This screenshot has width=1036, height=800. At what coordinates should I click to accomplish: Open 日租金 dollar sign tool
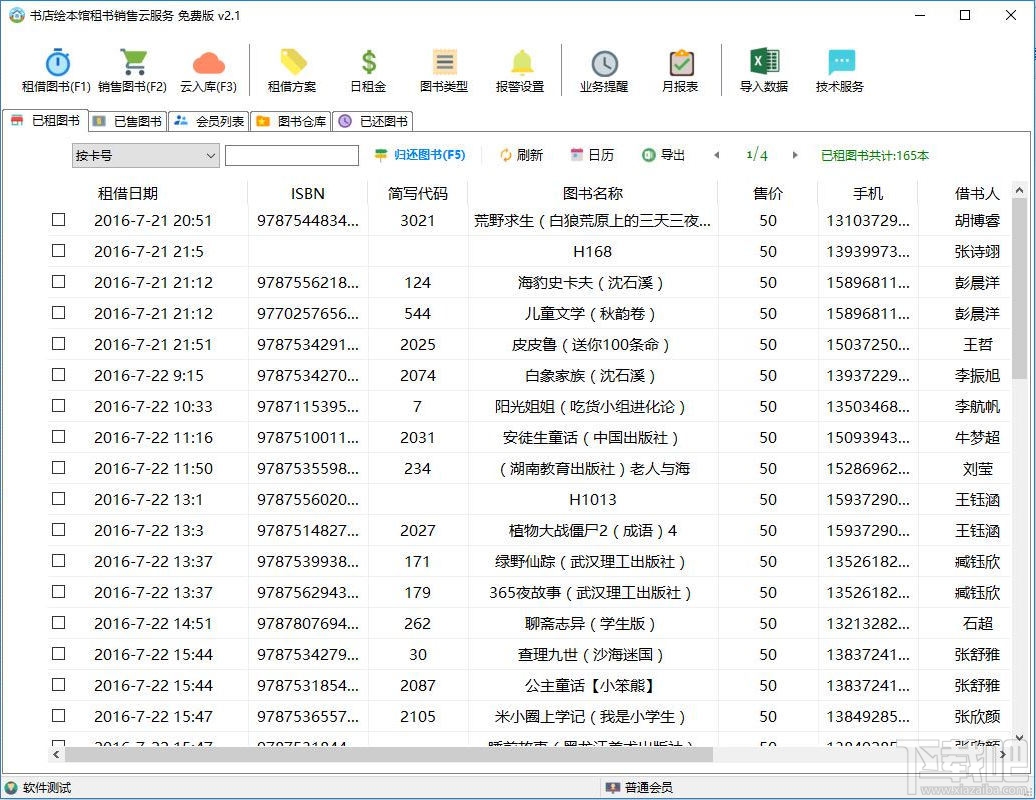[368, 71]
